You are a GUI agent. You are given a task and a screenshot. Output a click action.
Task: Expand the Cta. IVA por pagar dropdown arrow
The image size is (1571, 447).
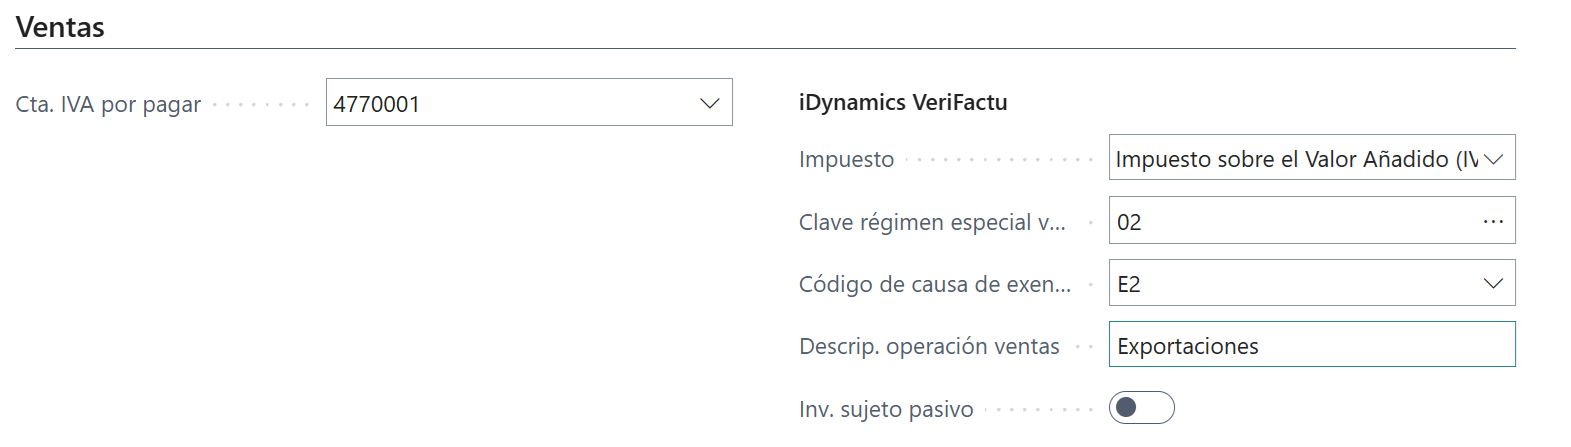pos(710,103)
